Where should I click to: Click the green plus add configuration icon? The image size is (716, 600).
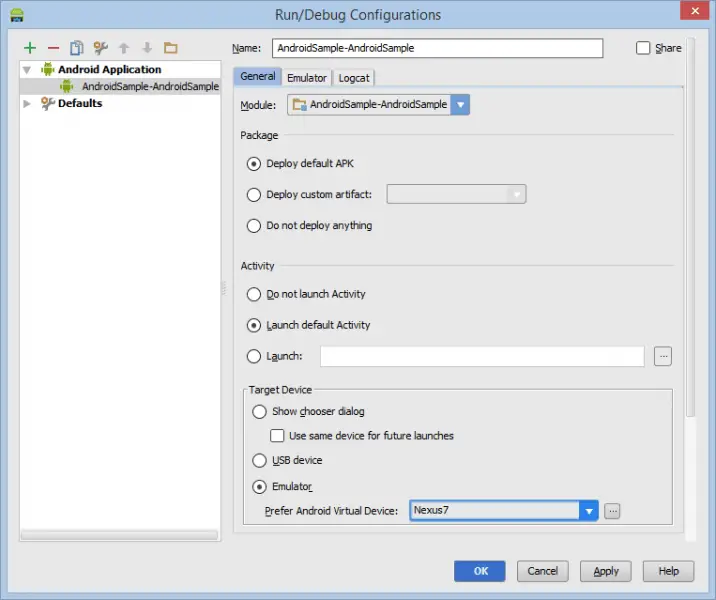[x=30, y=48]
